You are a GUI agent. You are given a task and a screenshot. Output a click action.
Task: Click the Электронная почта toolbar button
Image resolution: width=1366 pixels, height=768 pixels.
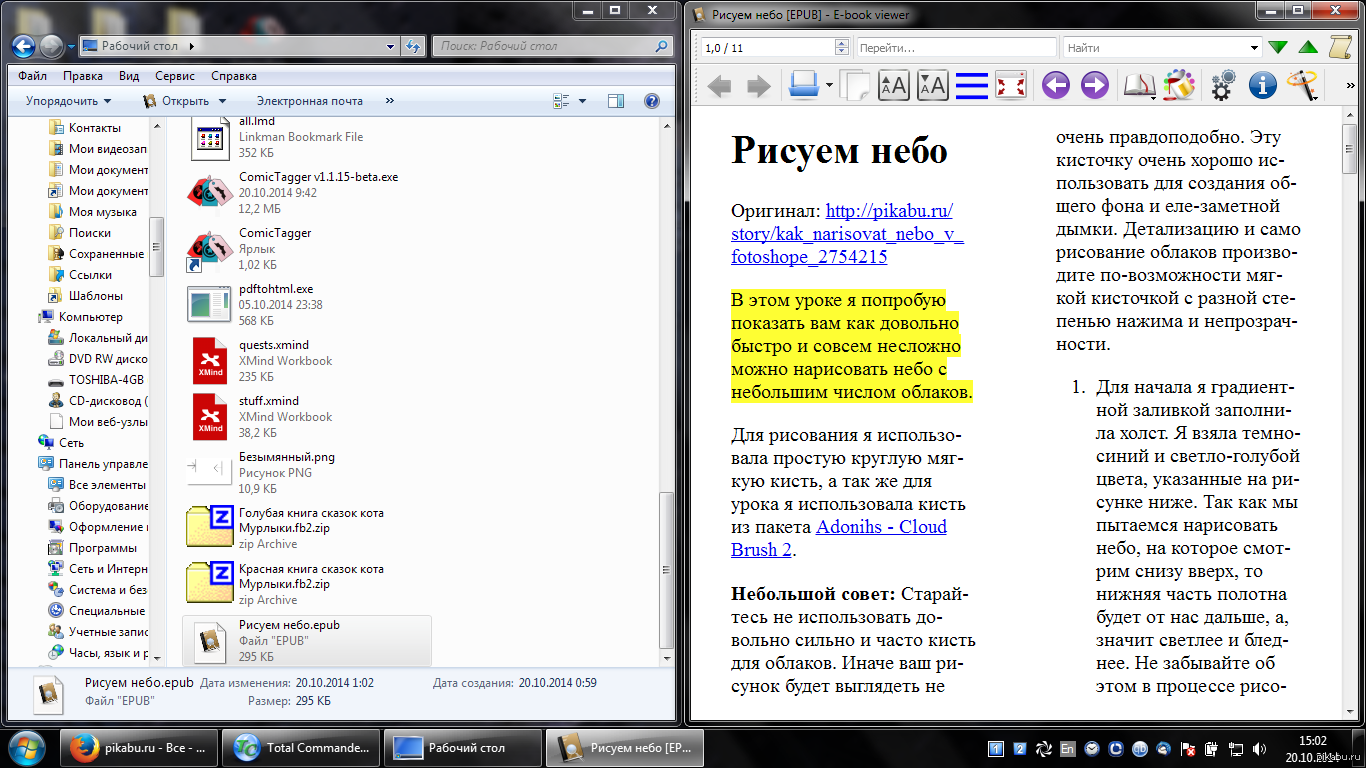309,101
